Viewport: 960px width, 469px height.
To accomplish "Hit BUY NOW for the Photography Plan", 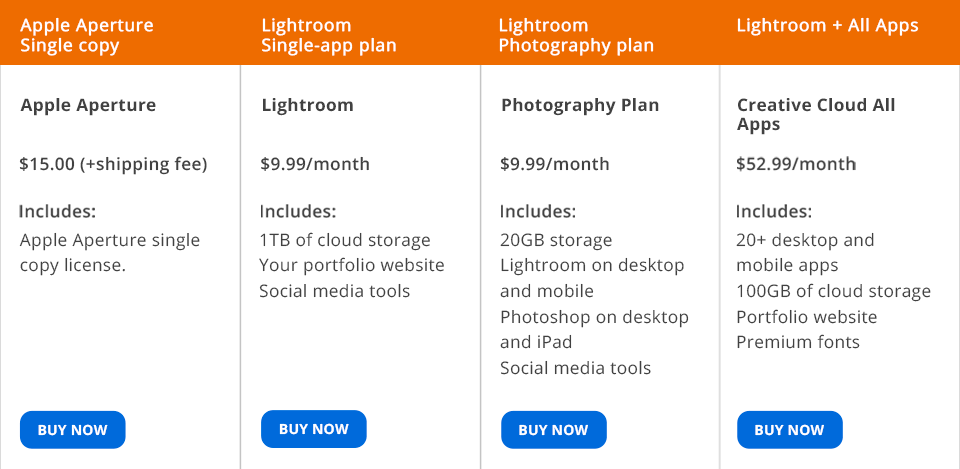I will pyautogui.click(x=553, y=430).
